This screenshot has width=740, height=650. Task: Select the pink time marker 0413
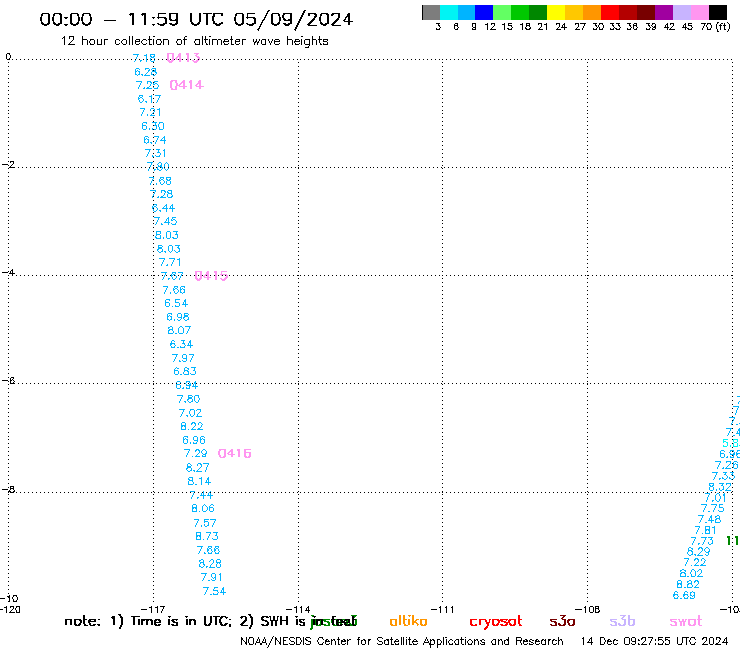[183, 58]
